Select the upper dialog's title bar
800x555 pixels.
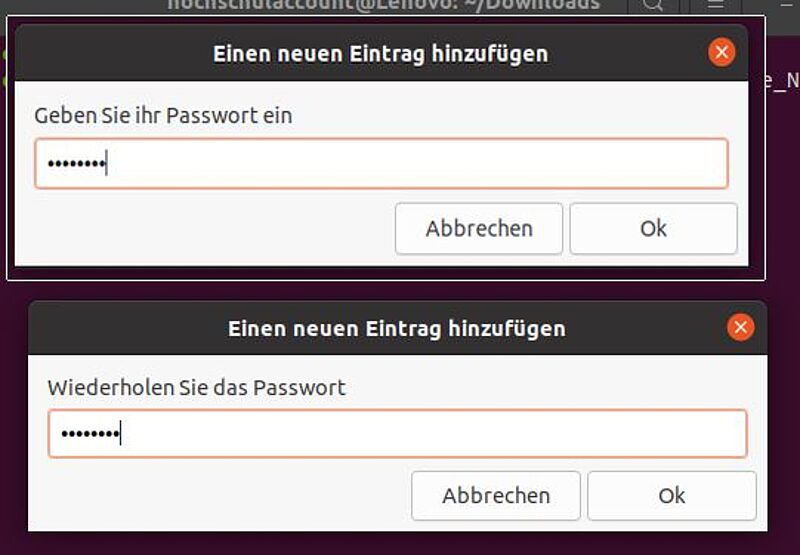pyautogui.click(x=381, y=53)
